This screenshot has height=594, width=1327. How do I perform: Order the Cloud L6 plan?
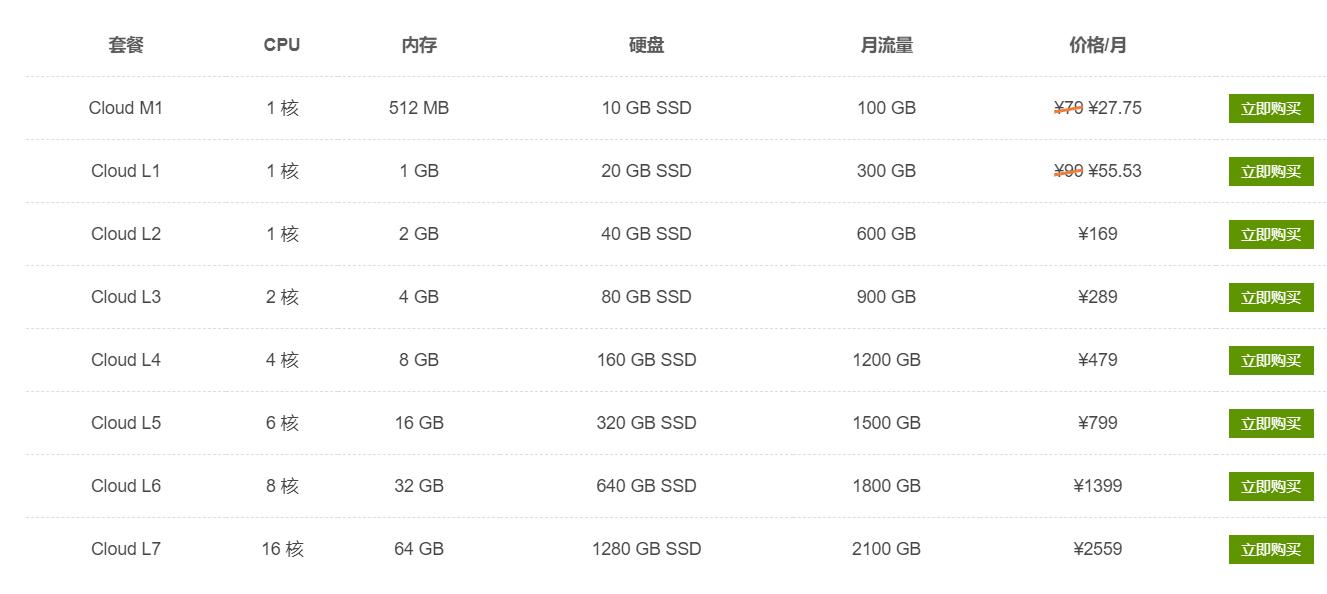1270,486
